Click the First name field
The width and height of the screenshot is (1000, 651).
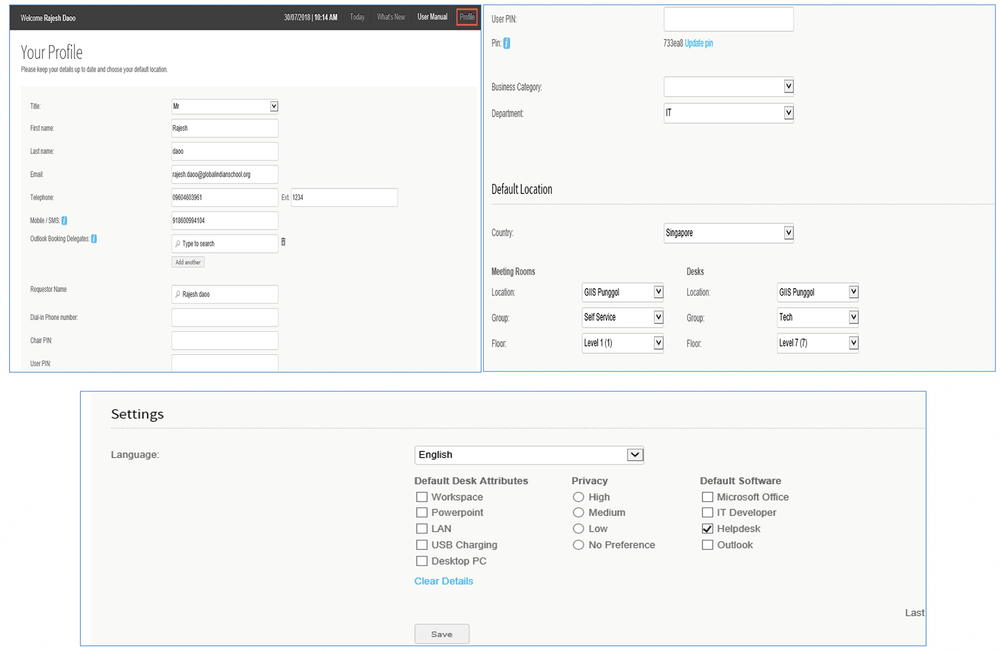click(224, 128)
